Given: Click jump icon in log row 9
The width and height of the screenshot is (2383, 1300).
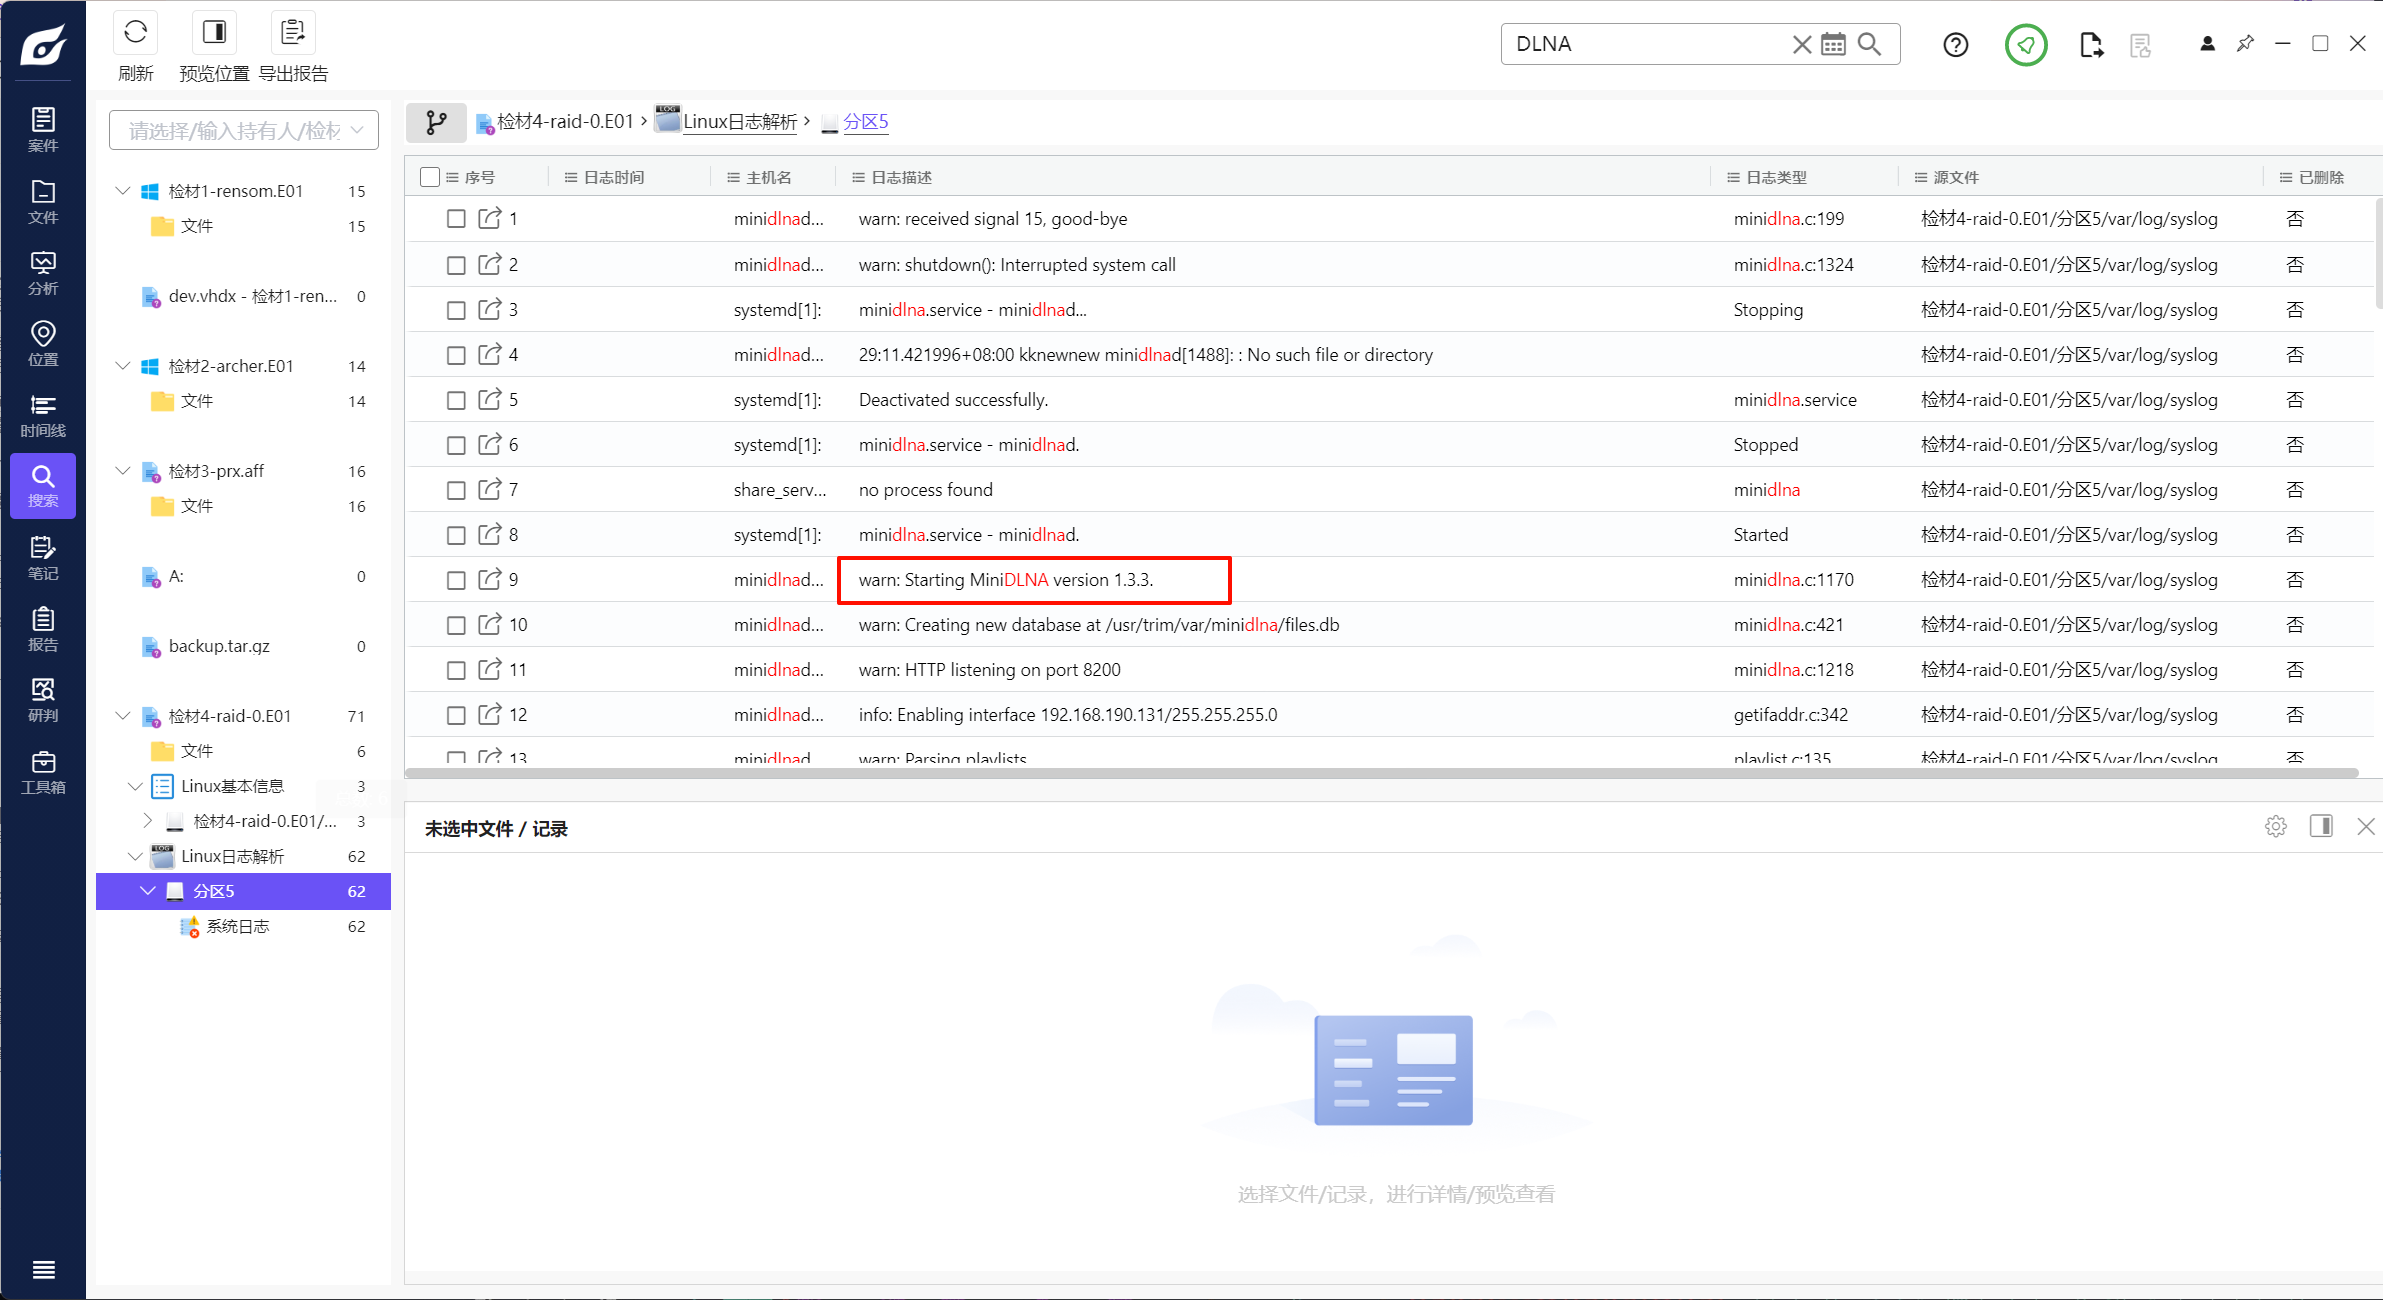Looking at the screenshot, I should (489, 579).
